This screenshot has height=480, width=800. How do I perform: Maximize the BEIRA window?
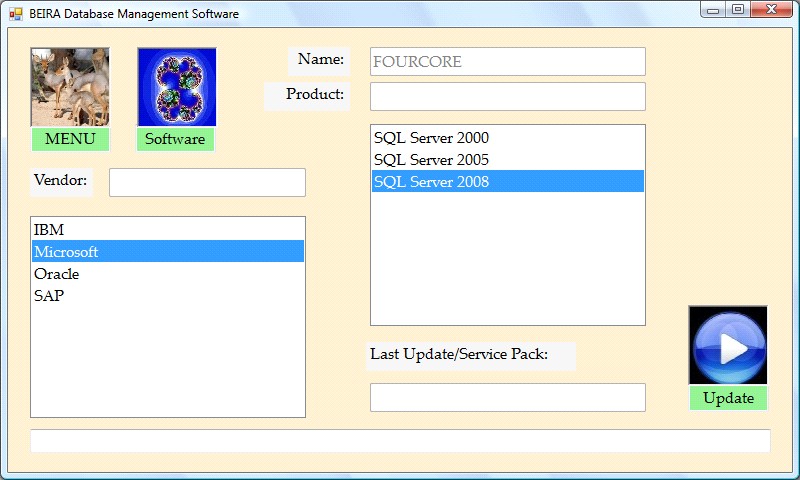[x=738, y=10]
